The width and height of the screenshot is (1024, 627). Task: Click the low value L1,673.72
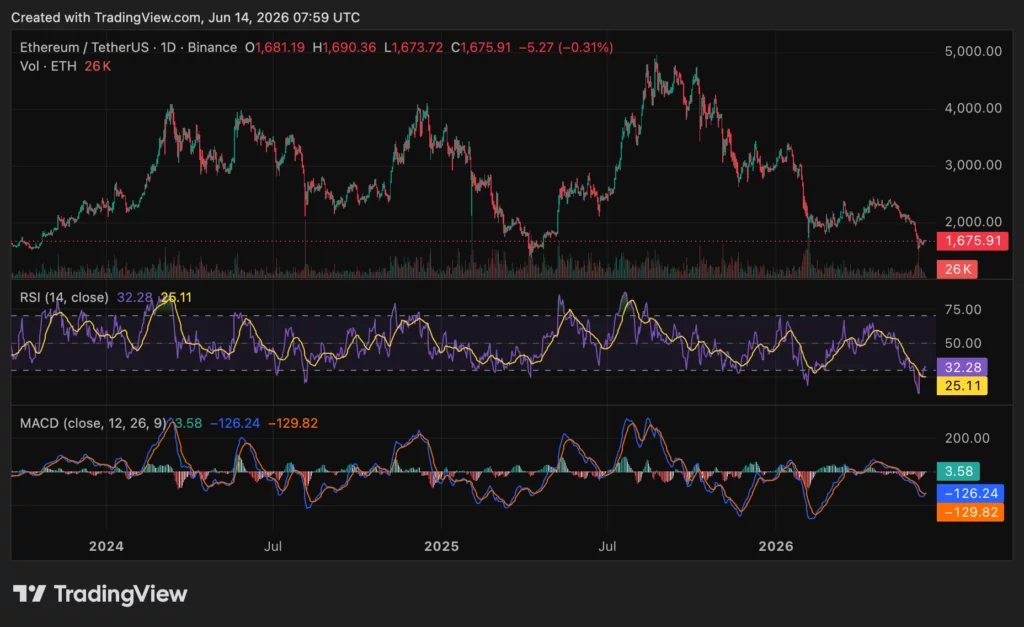pyautogui.click(x=413, y=47)
